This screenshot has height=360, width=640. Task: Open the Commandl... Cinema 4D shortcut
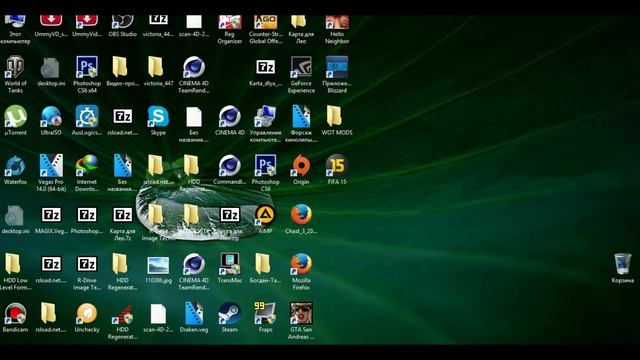click(230, 166)
